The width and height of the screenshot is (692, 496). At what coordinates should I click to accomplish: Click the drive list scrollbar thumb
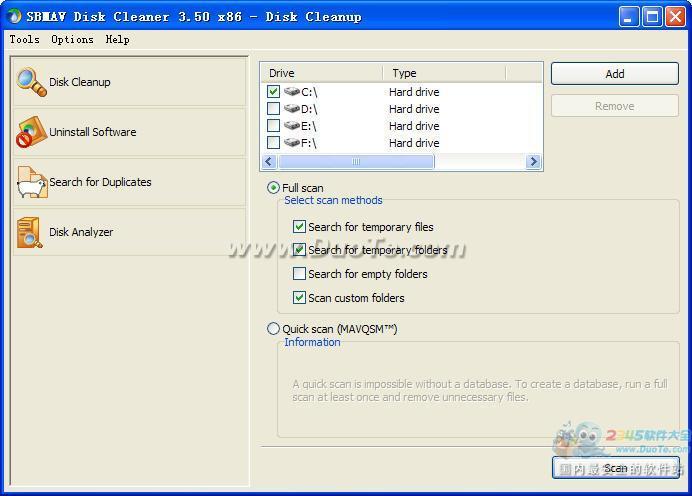356,162
